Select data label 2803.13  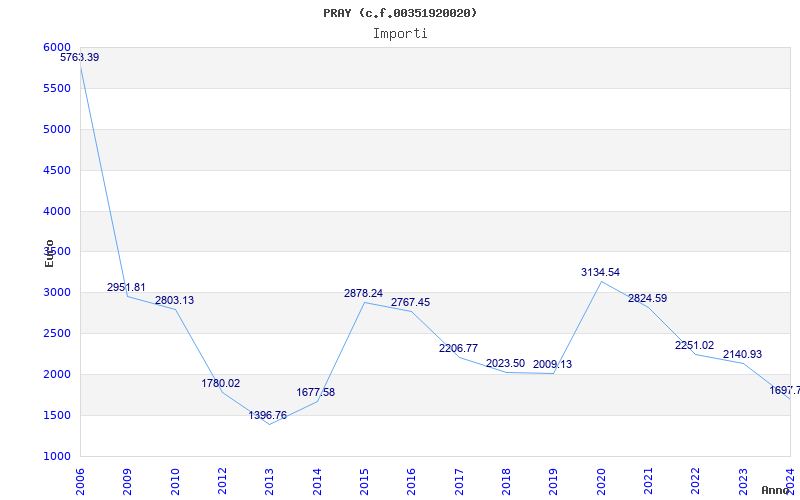174,300
